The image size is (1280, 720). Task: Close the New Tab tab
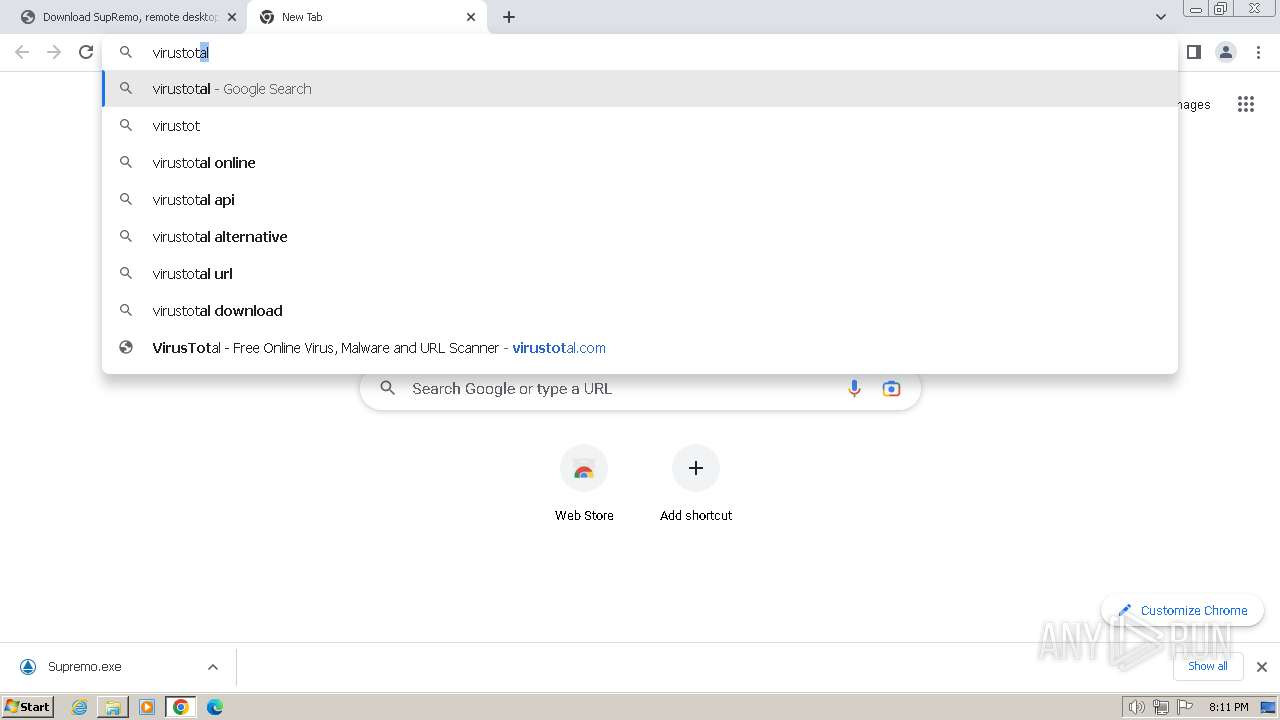pyautogui.click(x=471, y=17)
